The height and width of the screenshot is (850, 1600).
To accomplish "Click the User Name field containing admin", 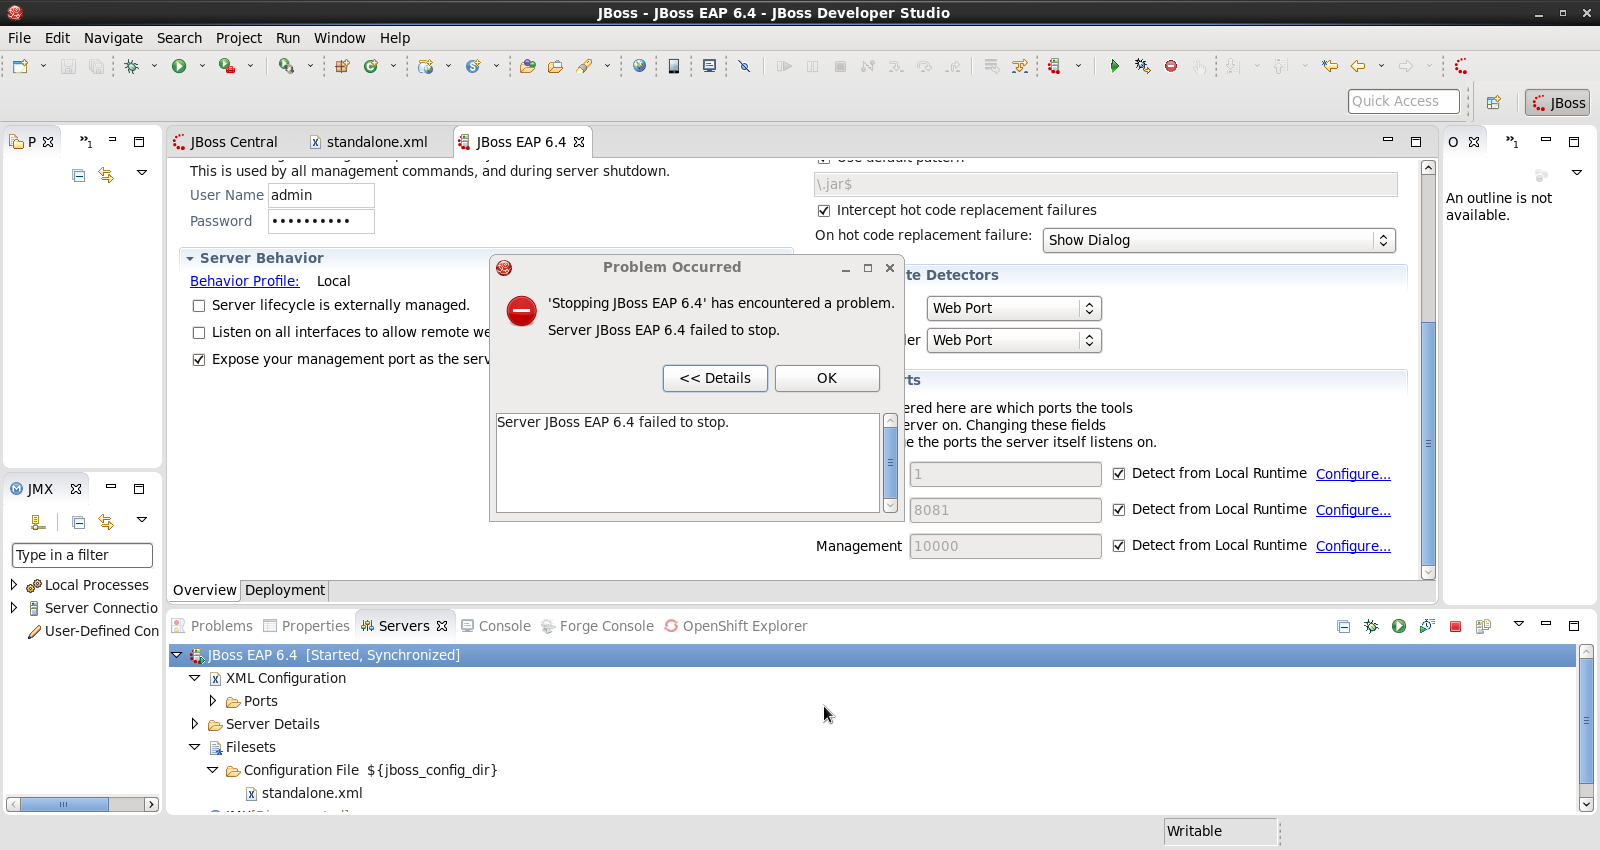I will click(x=321, y=195).
